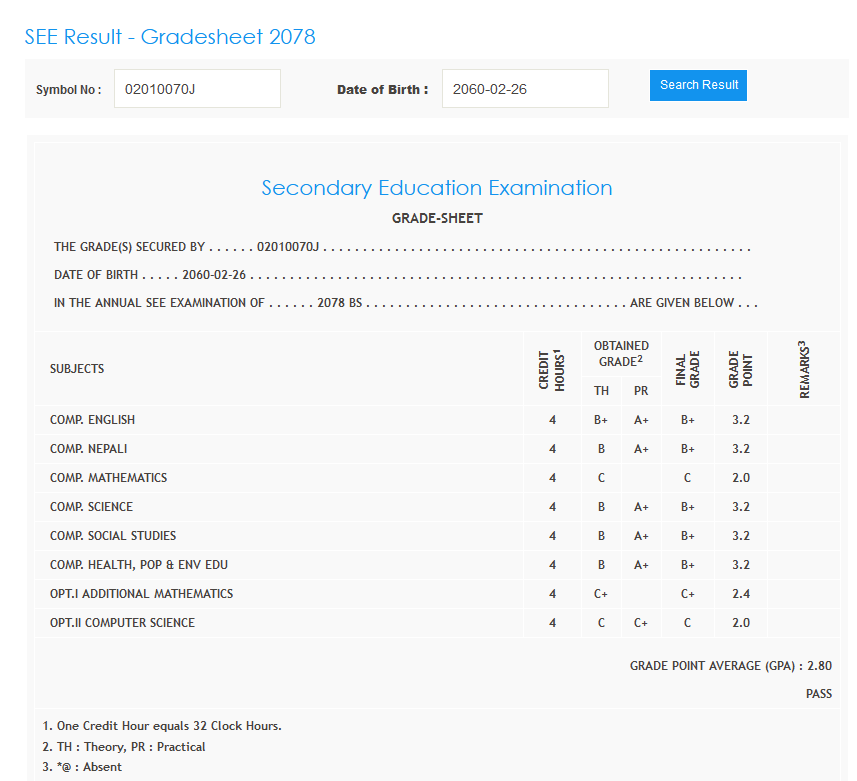Click the SEE Result - Gradesheet 2078 heading
This screenshot has height=781, width=857.
click(x=170, y=37)
